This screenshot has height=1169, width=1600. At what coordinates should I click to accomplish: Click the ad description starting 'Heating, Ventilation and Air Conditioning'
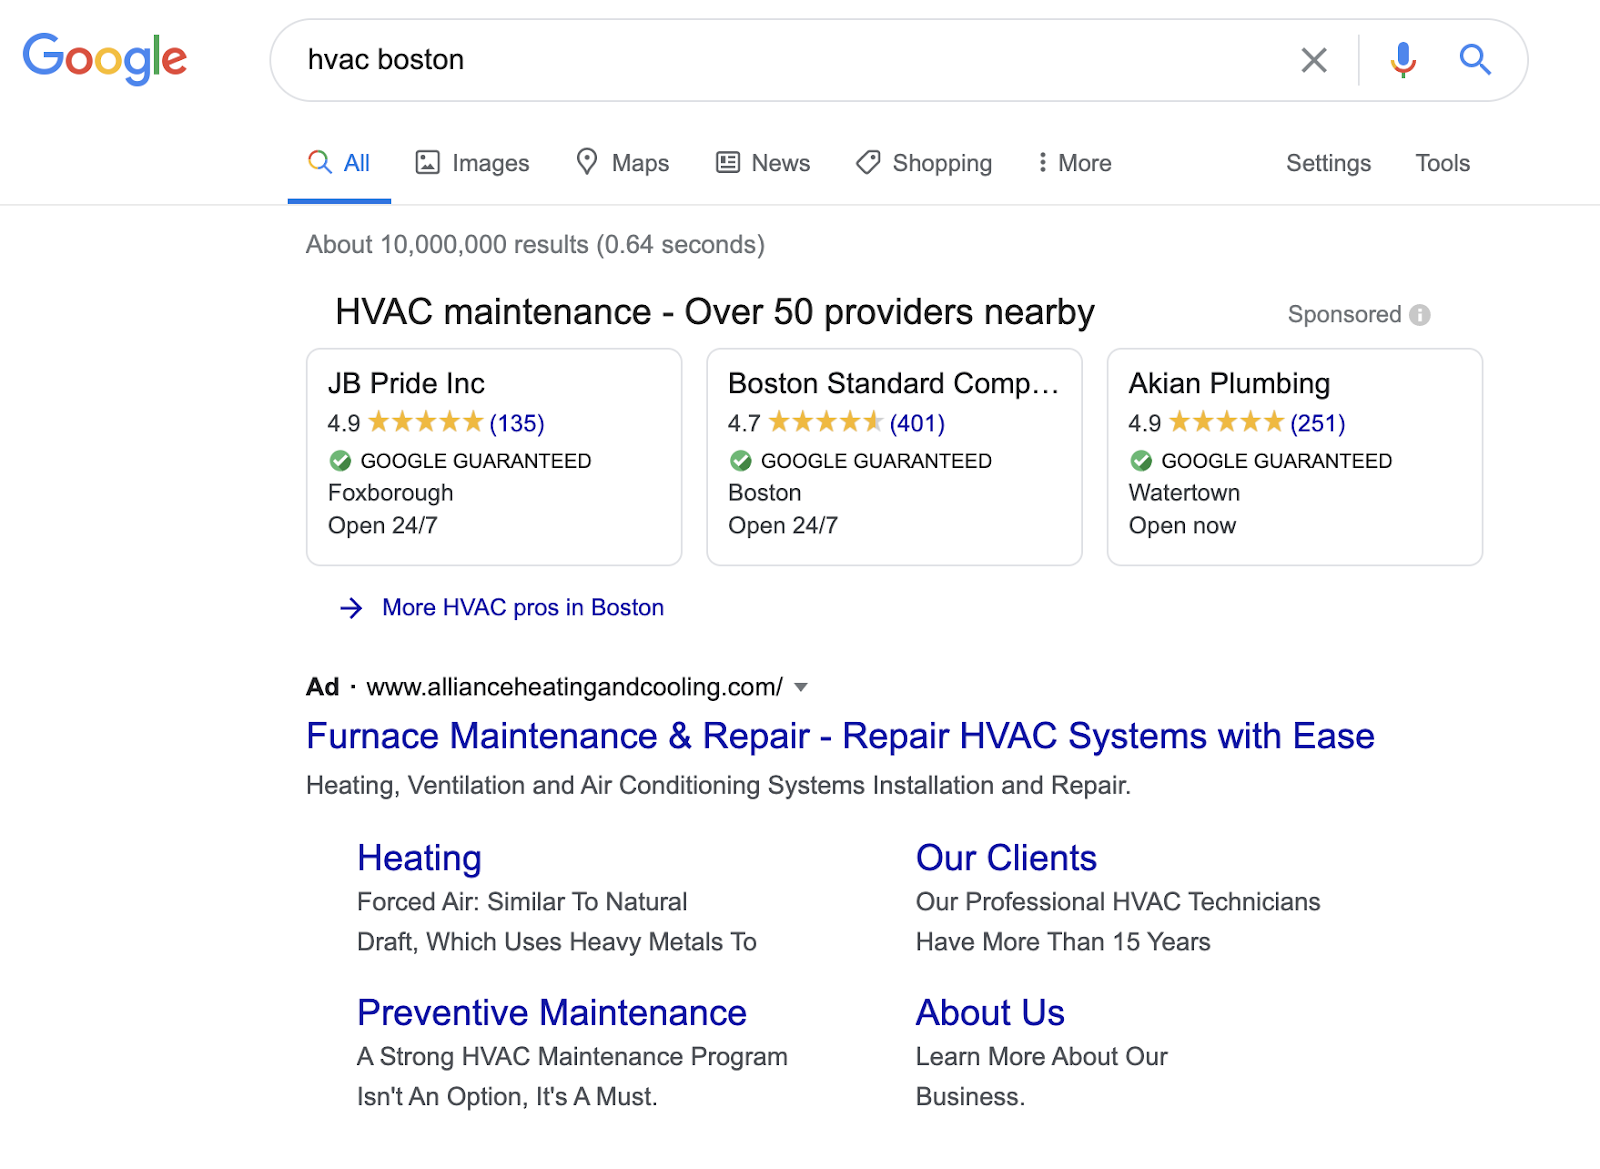tap(718, 786)
